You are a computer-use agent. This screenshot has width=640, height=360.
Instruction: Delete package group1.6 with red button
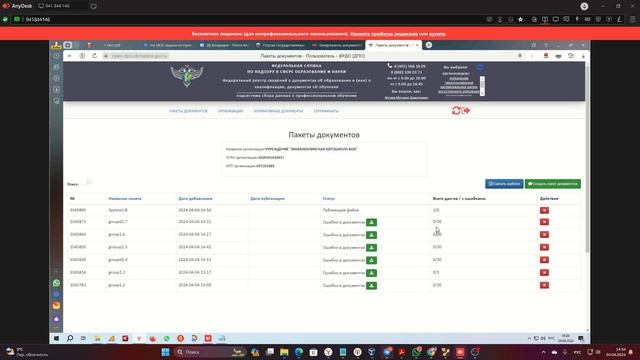pyautogui.click(x=544, y=234)
